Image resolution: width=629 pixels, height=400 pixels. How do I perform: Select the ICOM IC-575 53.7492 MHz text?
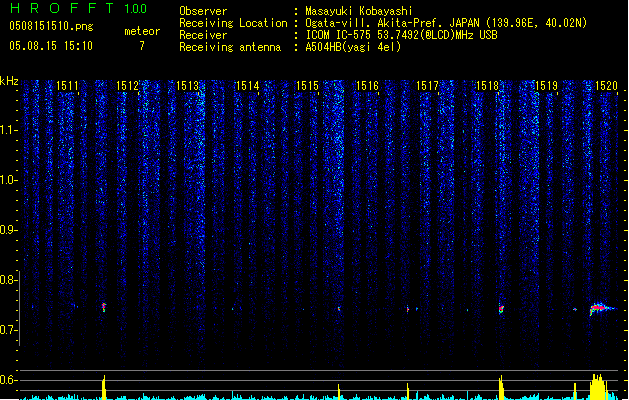pyautogui.click(x=401, y=35)
